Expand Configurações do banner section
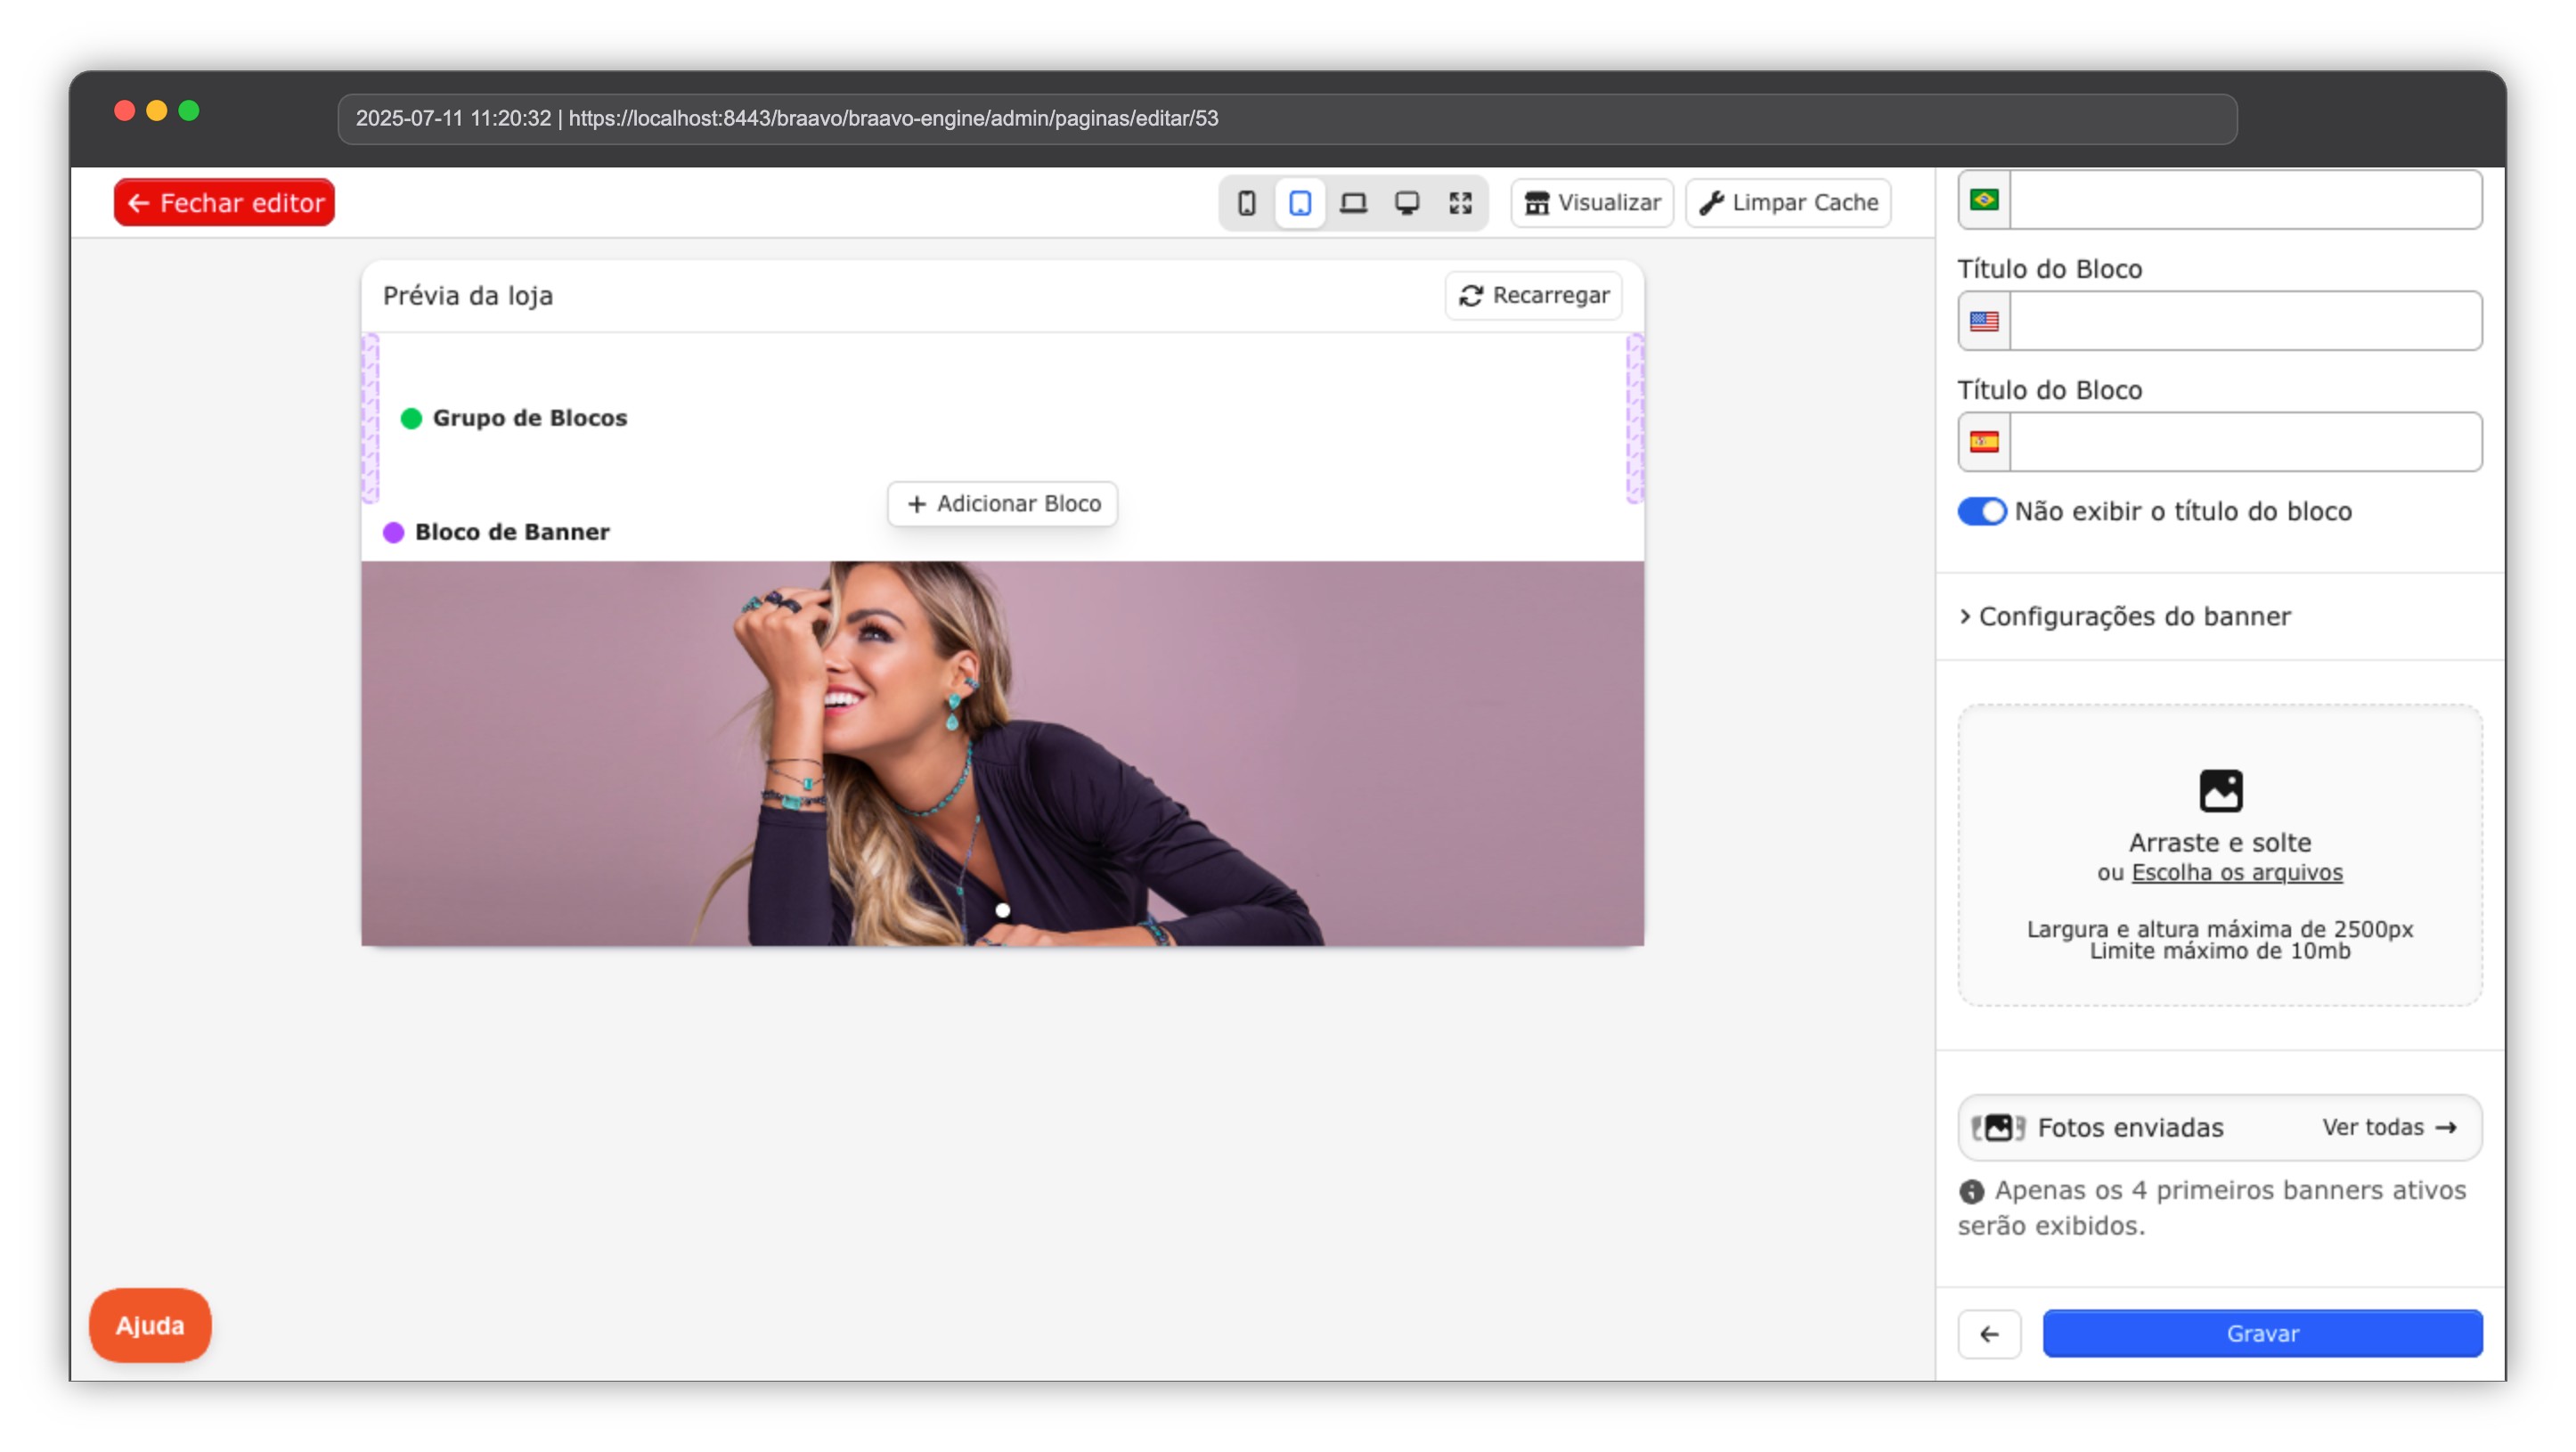The height and width of the screenshot is (1452, 2576). click(2133, 616)
